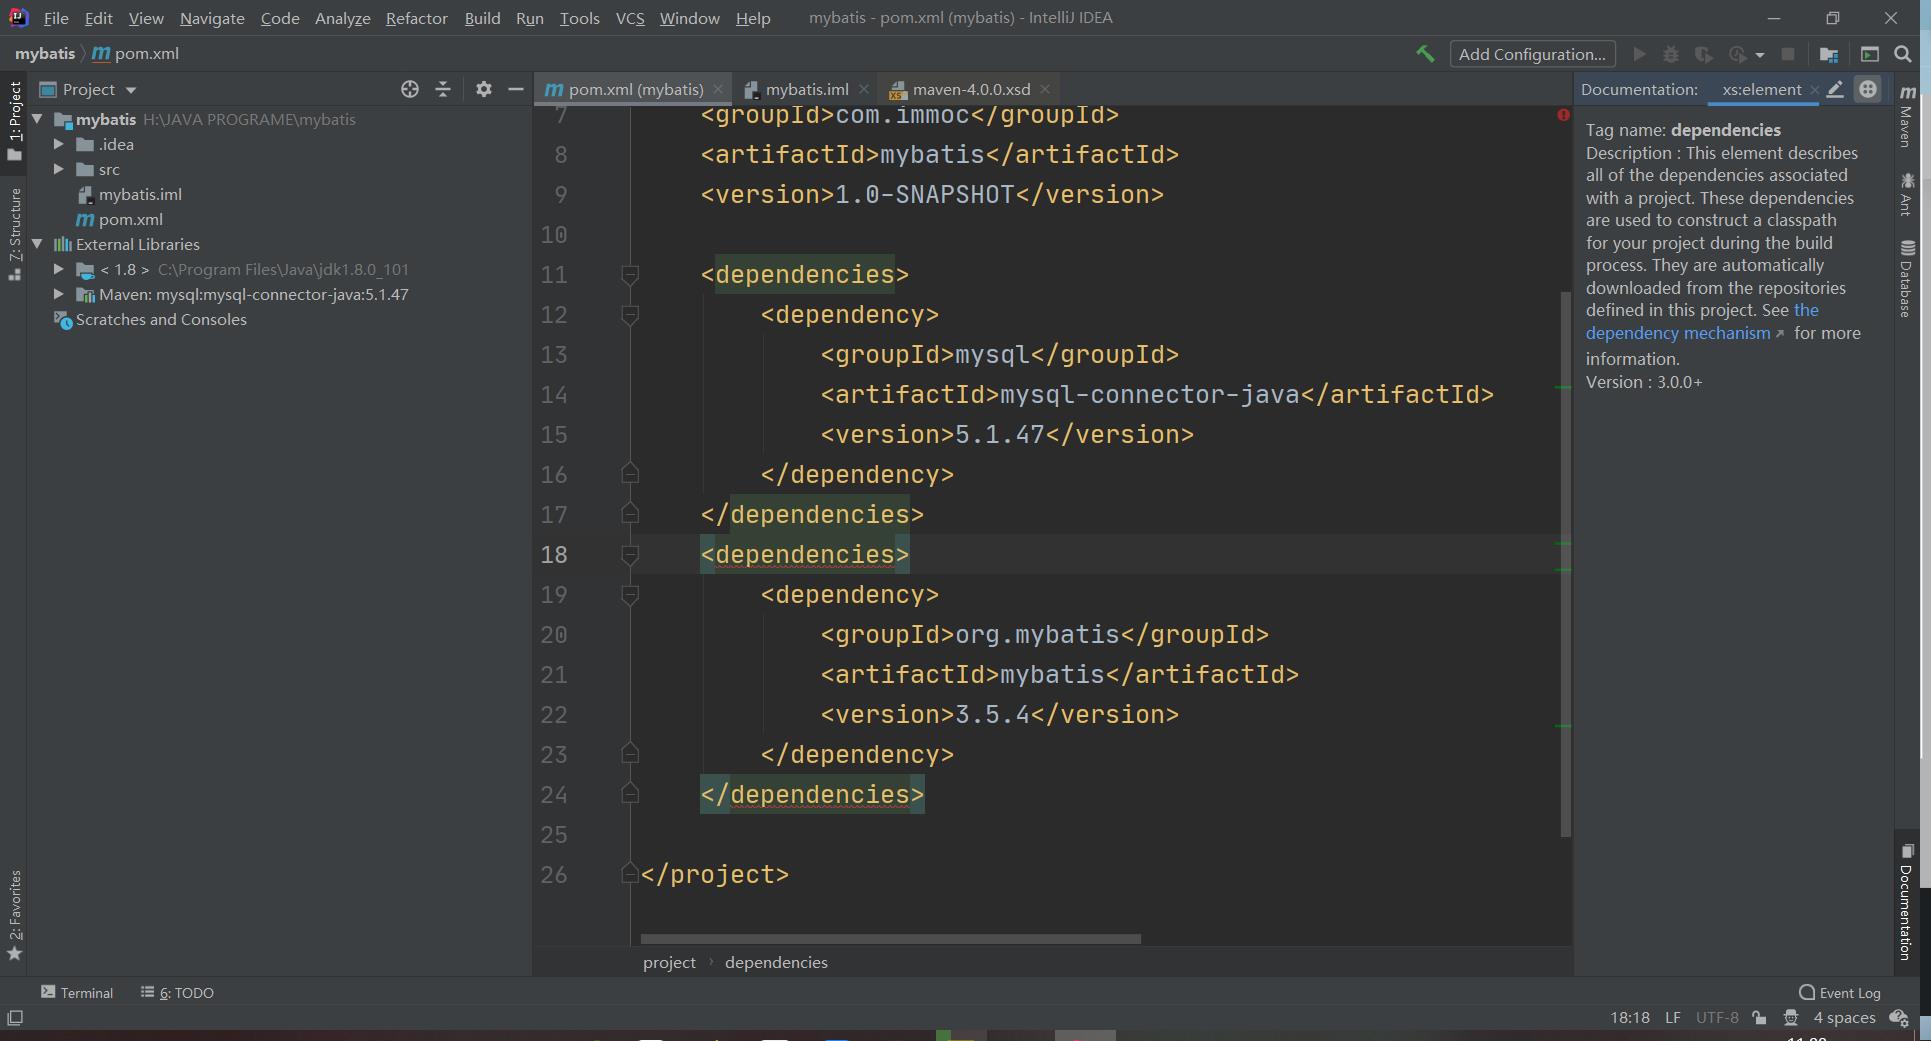The height and width of the screenshot is (1041, 1931).
Task: Toggle the 1: Project side tool window
Action: (15, 121)
